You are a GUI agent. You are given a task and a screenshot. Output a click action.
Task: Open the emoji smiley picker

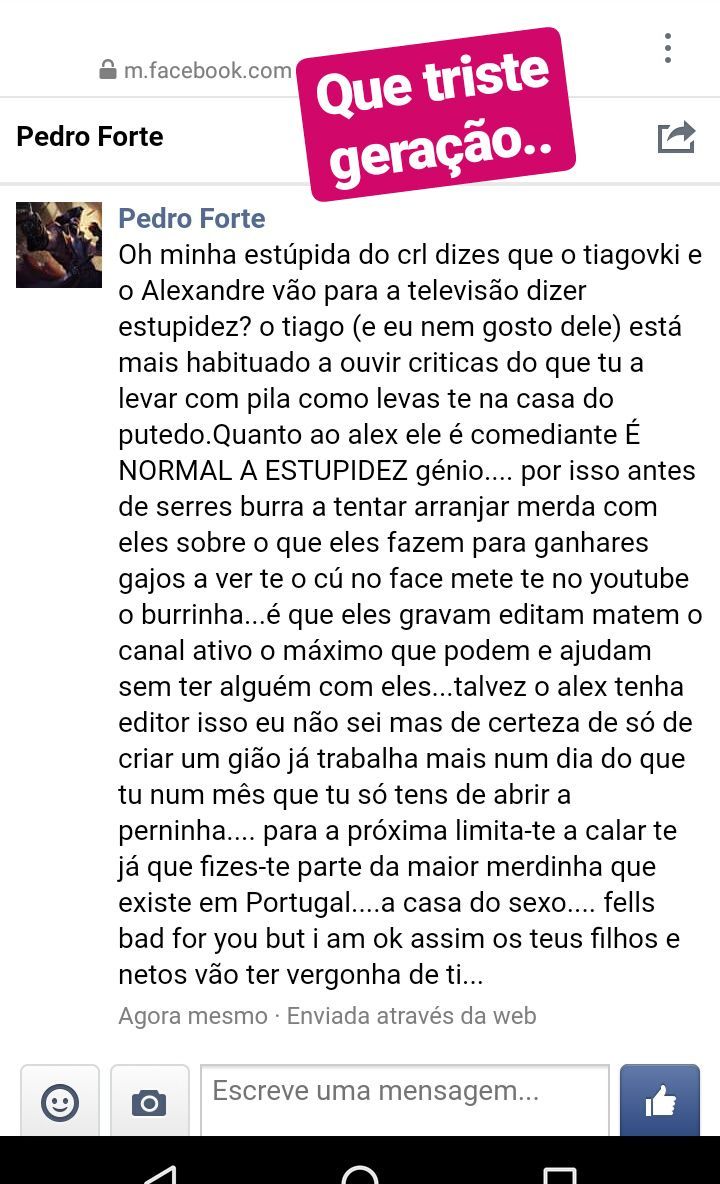pos(60,1102)
